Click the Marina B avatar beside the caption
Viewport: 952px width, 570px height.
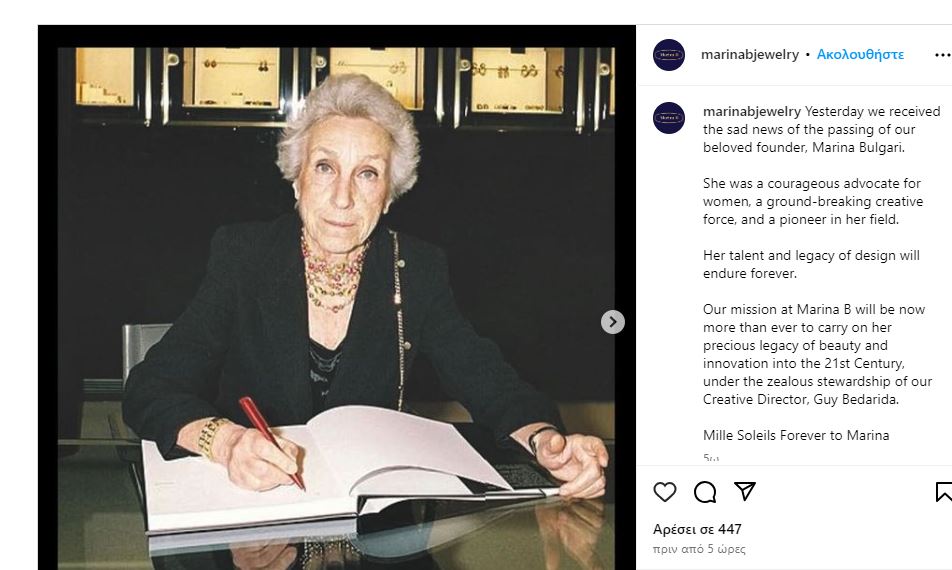[669, 118]
